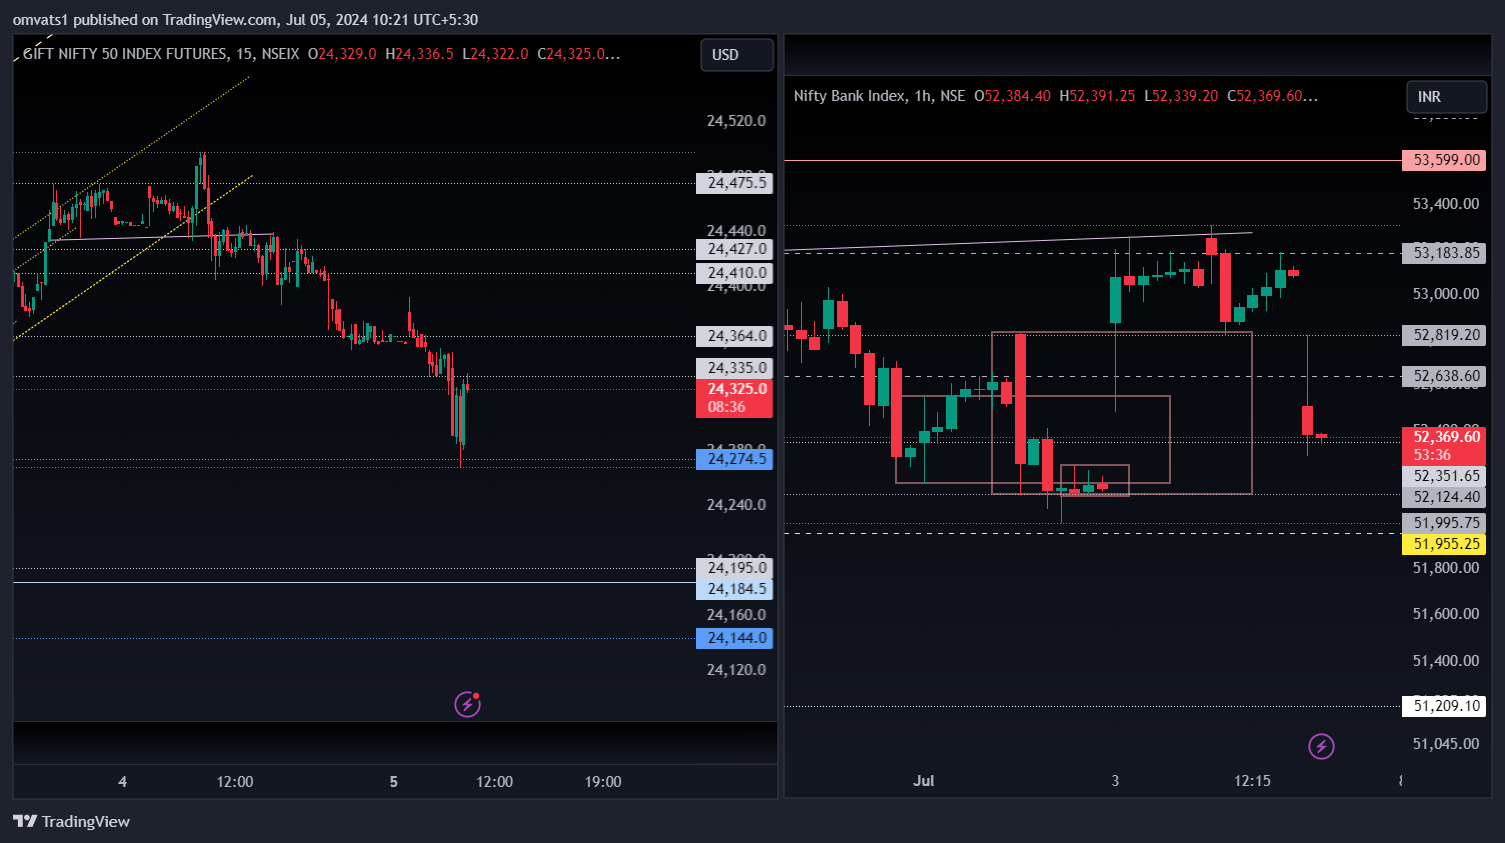Click the 51,045.00 price scale value
Screen dimensions: 1505x843
[1446, 744]
